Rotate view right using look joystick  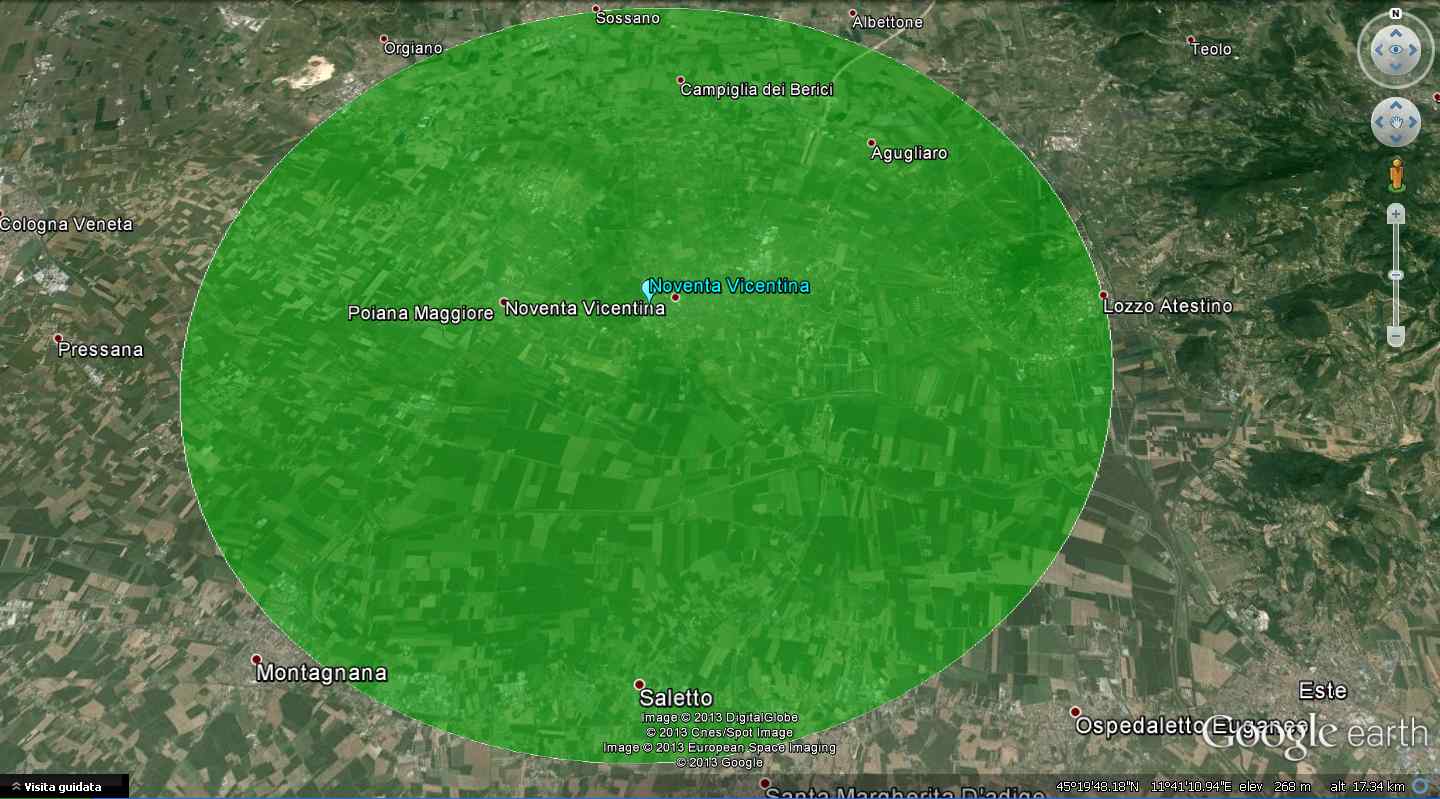coord(1413,49)
